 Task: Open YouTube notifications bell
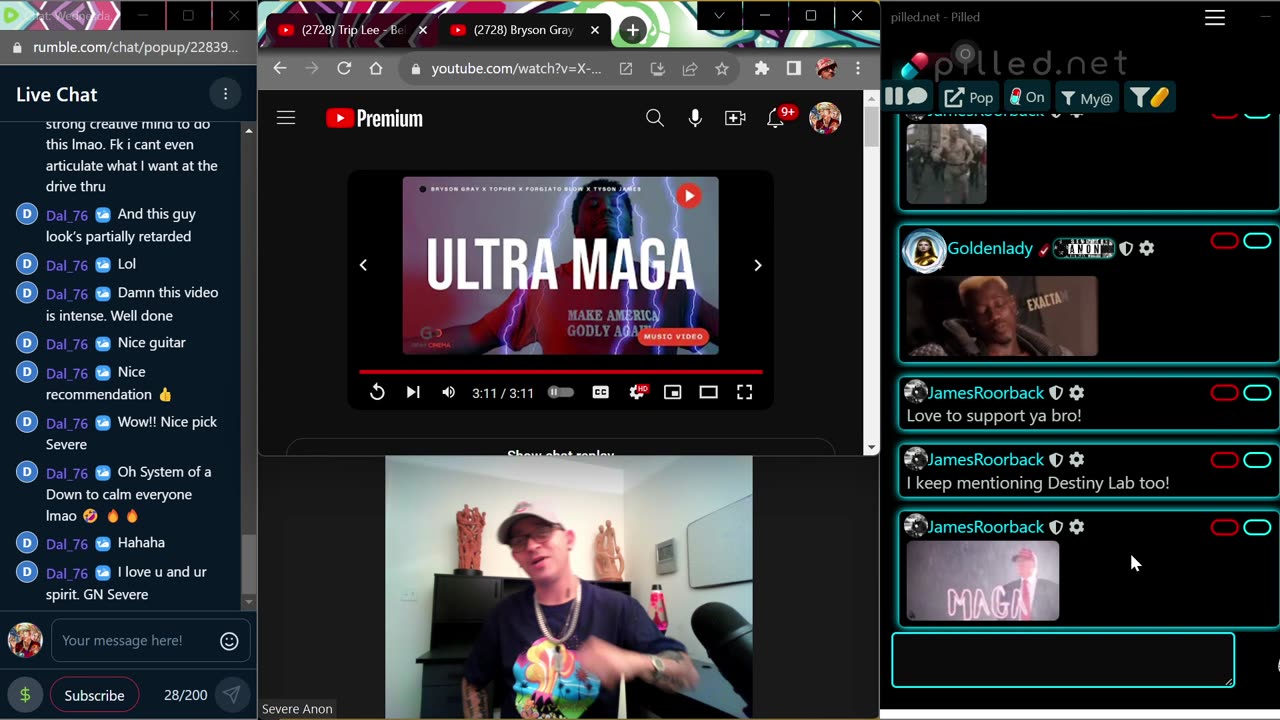tap(775, 118)
